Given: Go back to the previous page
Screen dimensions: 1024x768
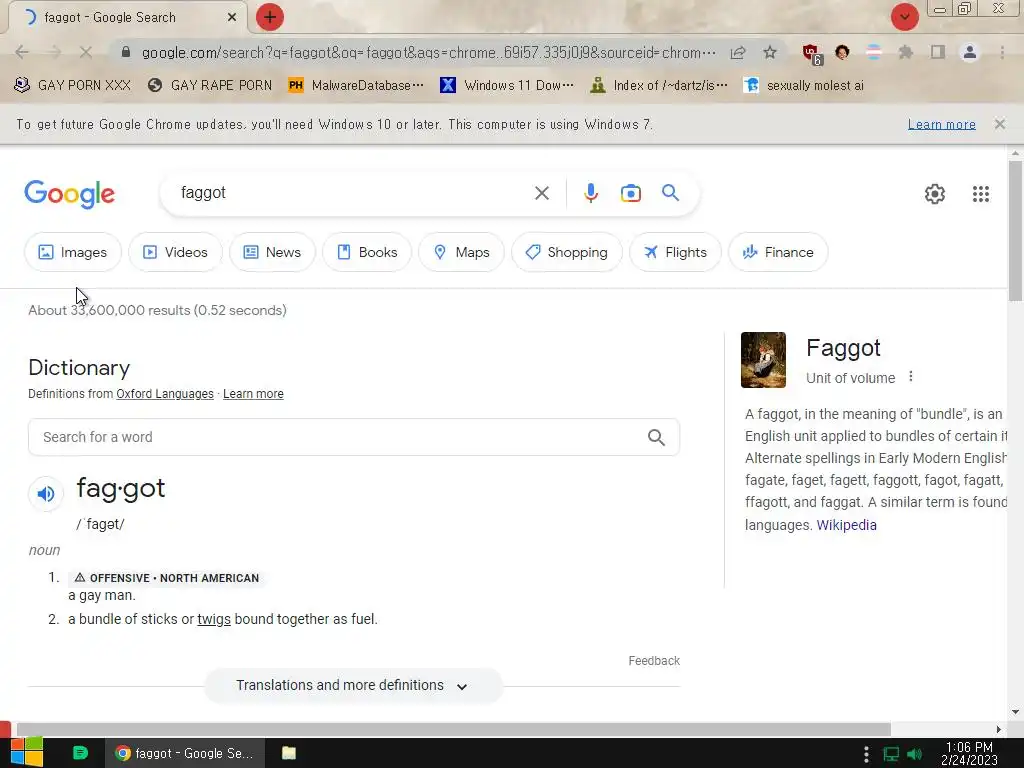Looking at the screenshot, I should point(22,52).
